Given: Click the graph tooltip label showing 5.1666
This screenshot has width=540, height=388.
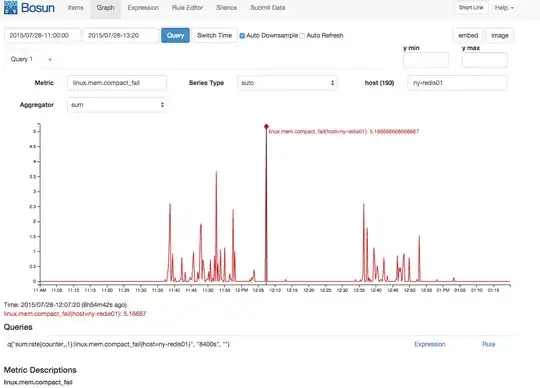Looking at the screenshot, I should click(x=344, y=132).
